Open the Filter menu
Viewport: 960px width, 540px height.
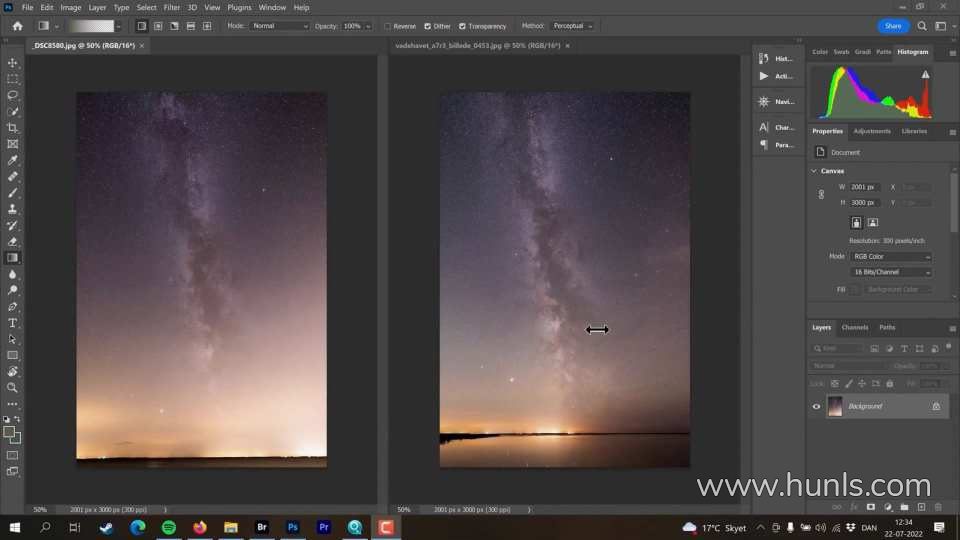172,7
